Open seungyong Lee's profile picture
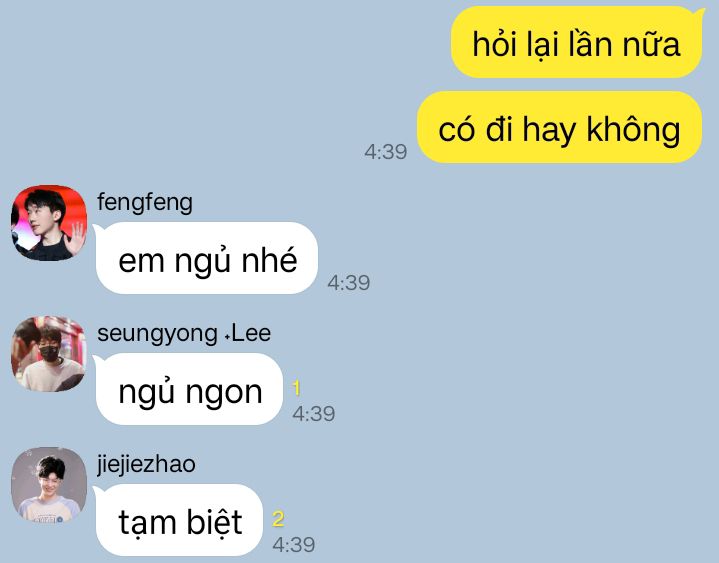The width and height of the screenshot is (719, 563). click(x=49, y=353)
